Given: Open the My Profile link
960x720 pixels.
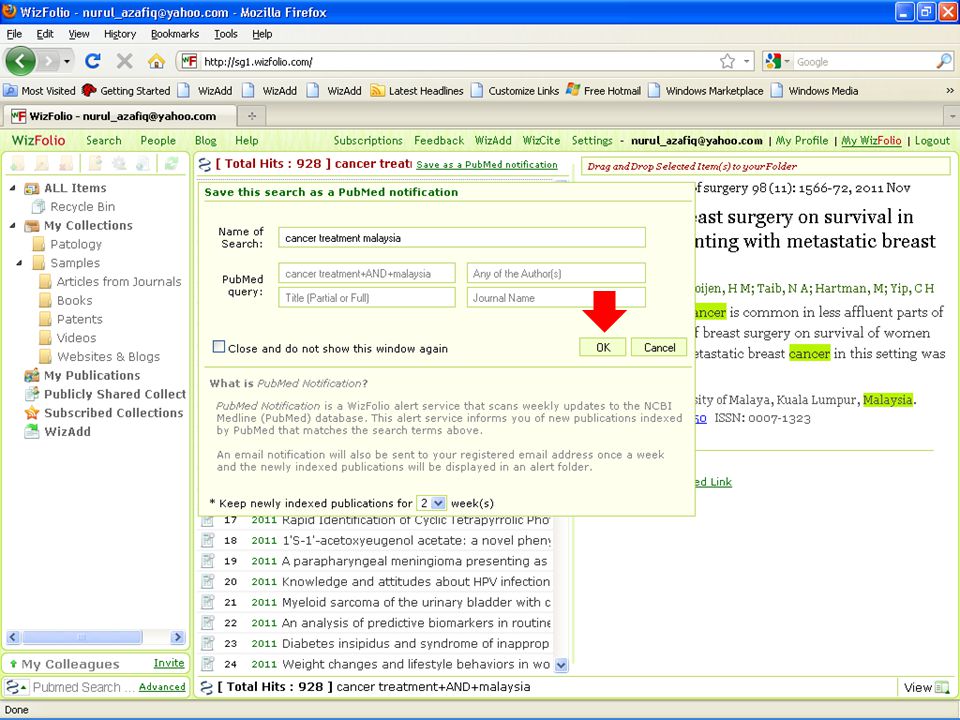Looking at the screenshot, I should (x=801, y=141).
